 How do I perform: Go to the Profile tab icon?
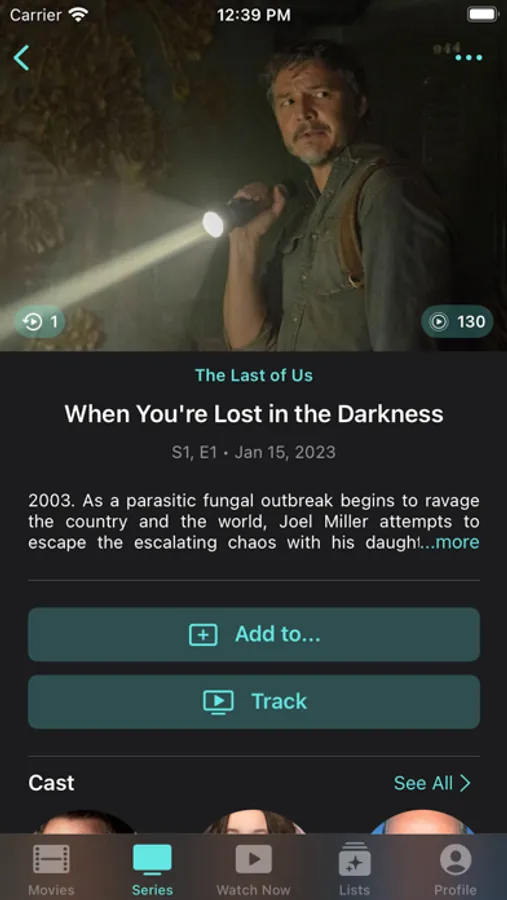coord(455,859)
